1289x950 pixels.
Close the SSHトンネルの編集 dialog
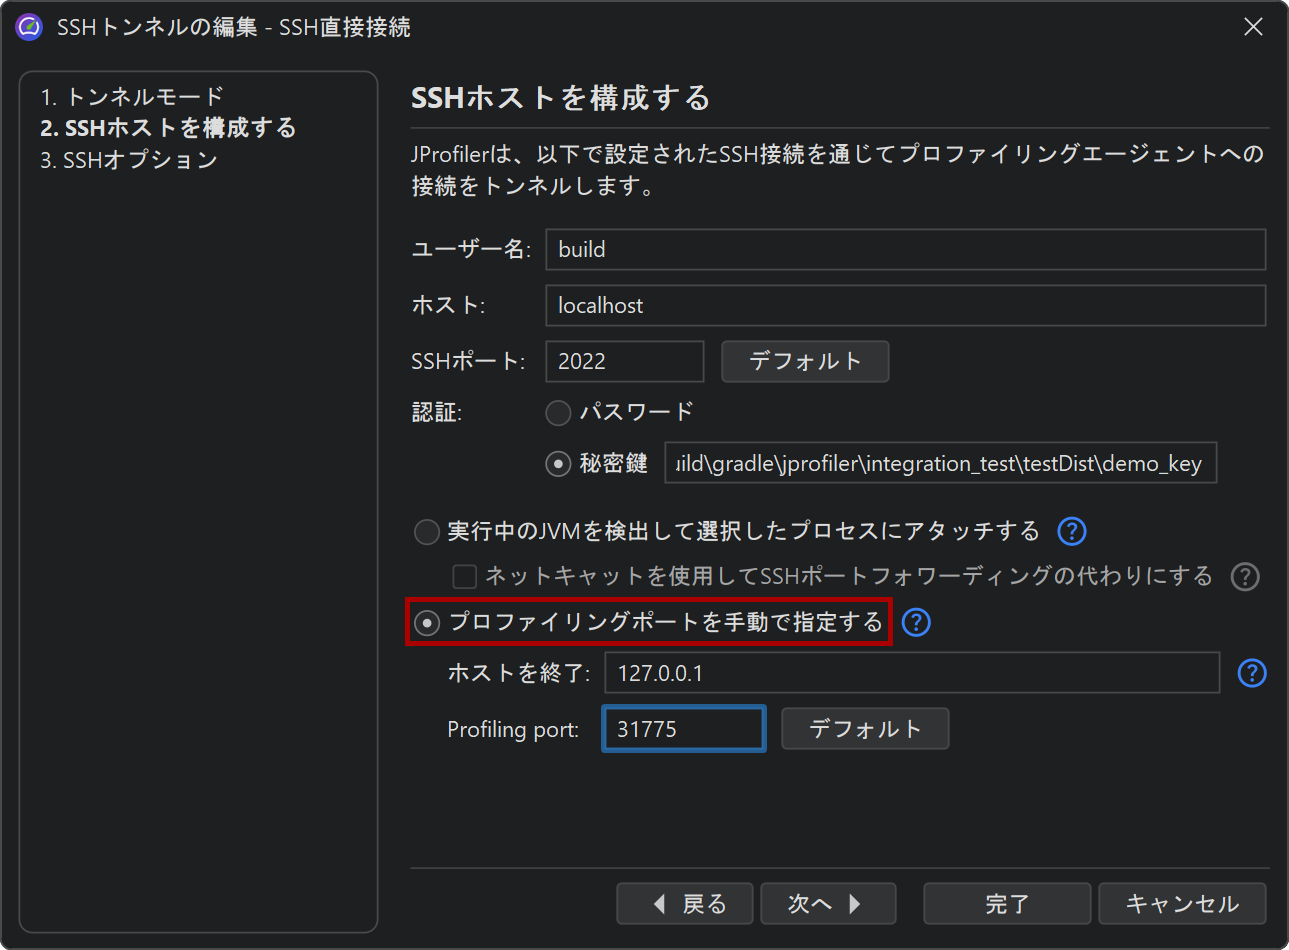tap(1253, 27)
